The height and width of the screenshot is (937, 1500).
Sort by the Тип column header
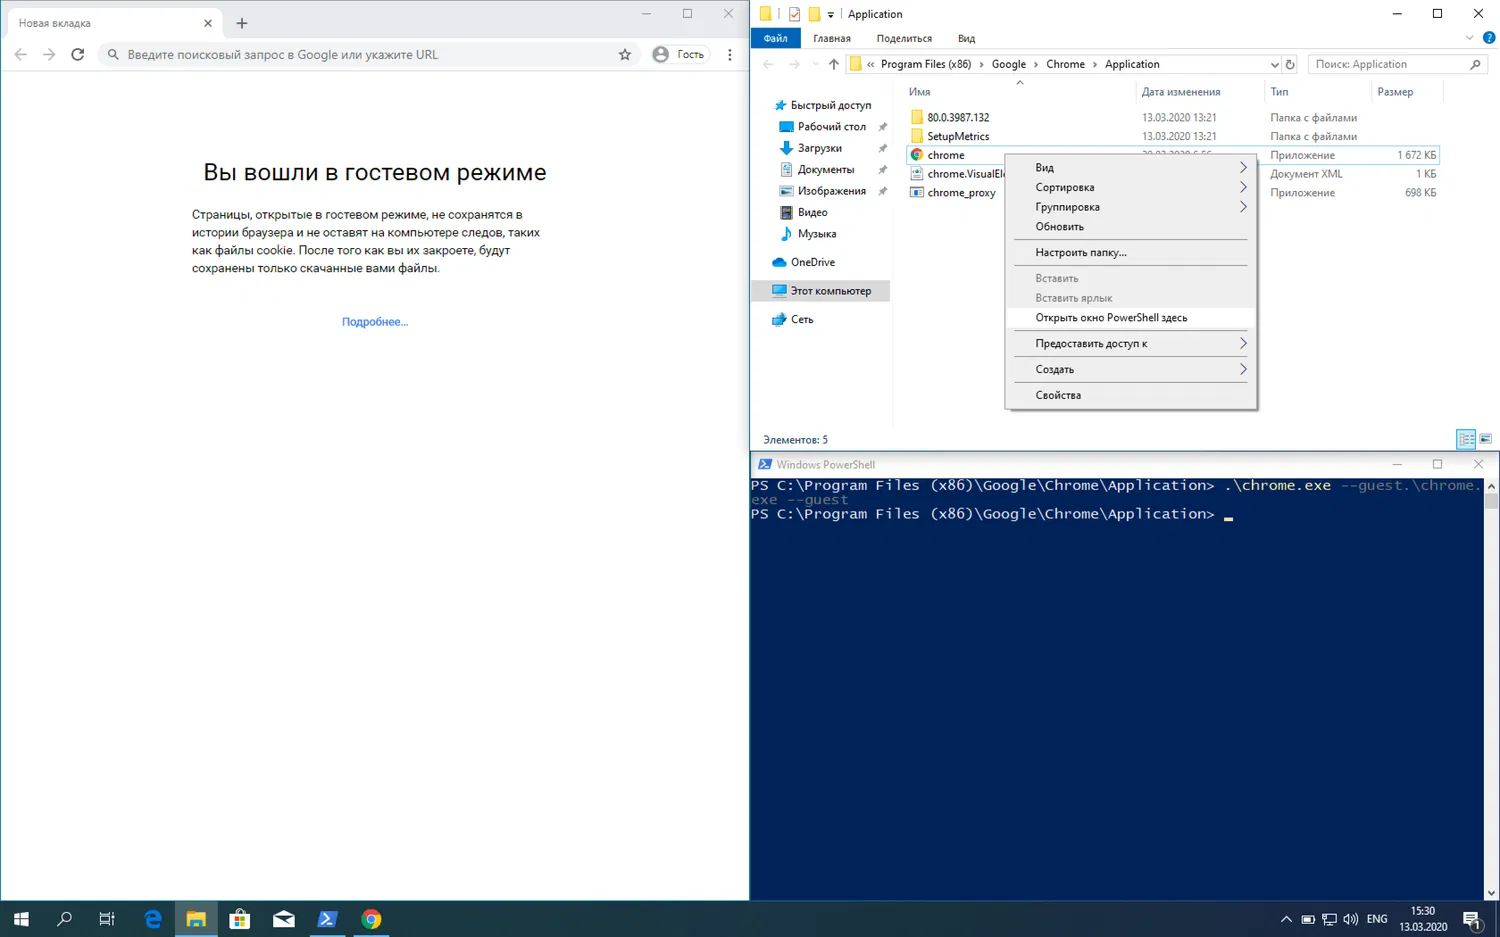click(1279, 92)
